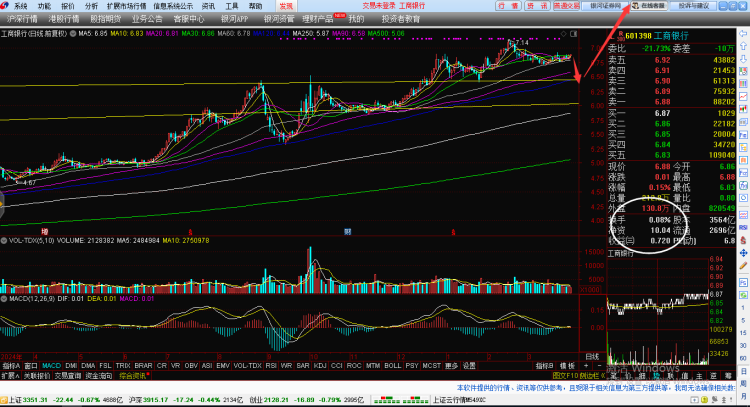The image size is (750, 407).
Task: Open the 系统 menu
Action: click(x=20, y=6)
